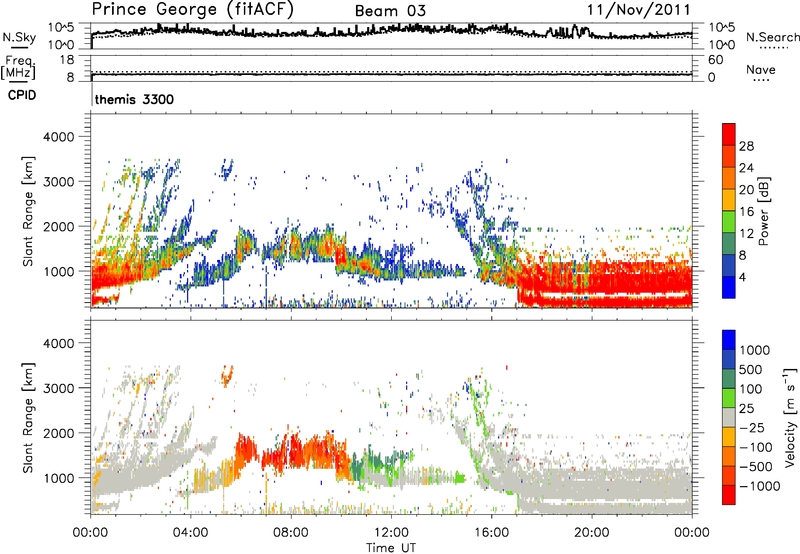This screenshot has width=800, height=554.
Task: Click the "-100" Velocity colorbar label
Action: [756, 447]
